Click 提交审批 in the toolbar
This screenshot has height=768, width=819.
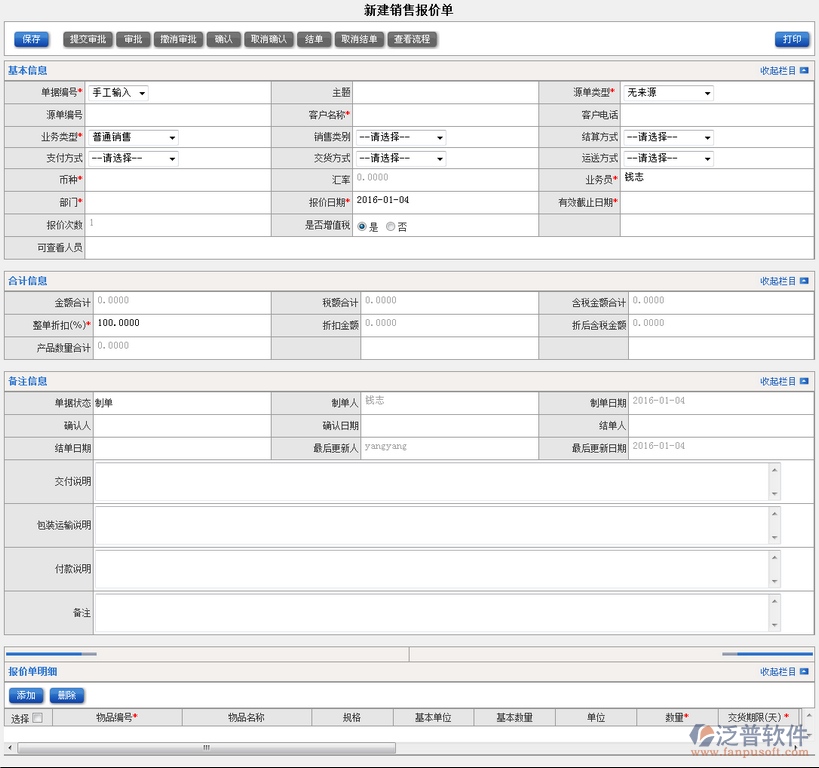tap(87, 40)
